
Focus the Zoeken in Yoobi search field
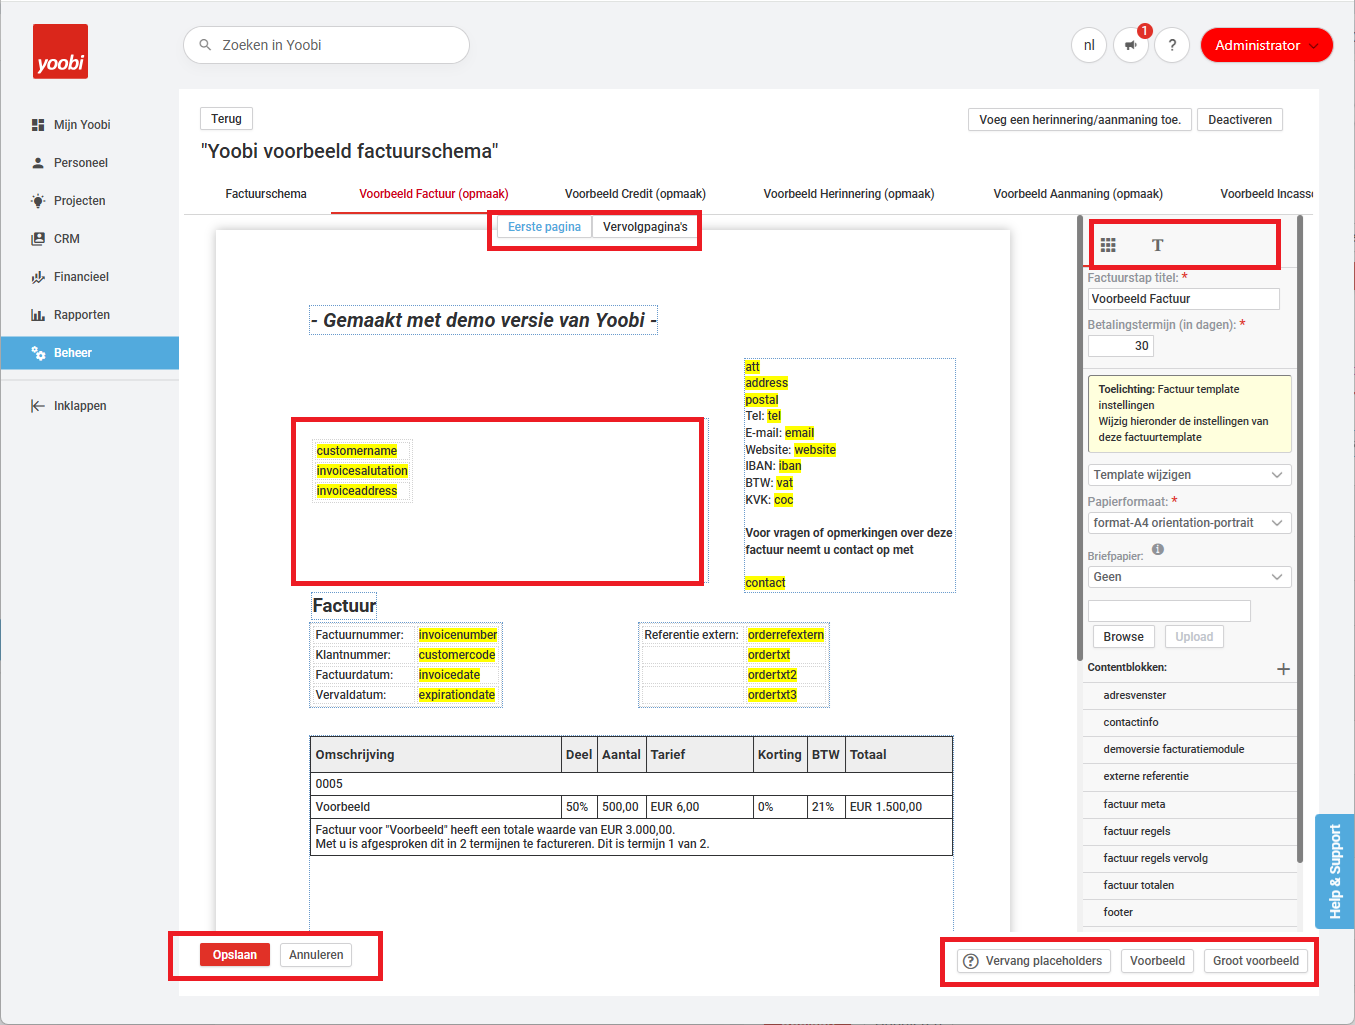(x=326, y=45)
